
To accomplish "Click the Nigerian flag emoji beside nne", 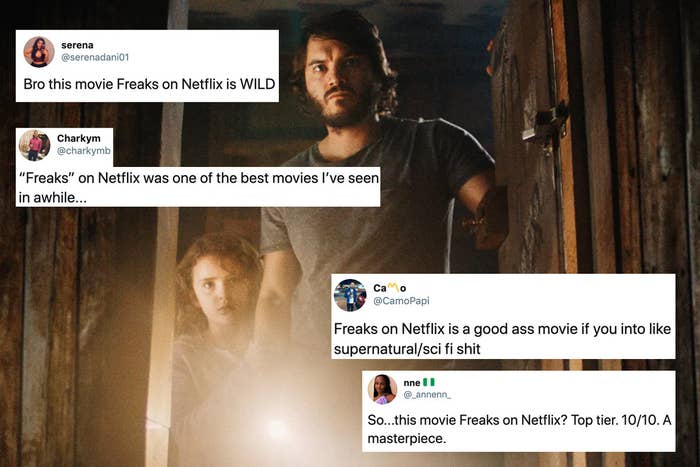I will coord(429,382).
